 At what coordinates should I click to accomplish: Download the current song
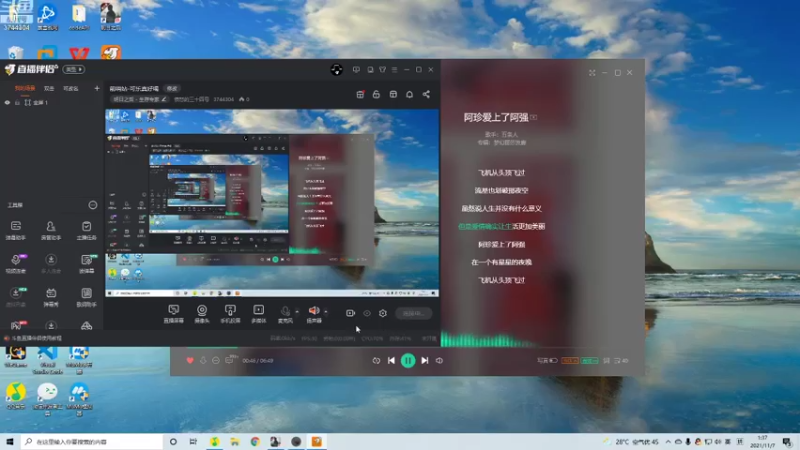pyautogui.click(x=203, y=361)
